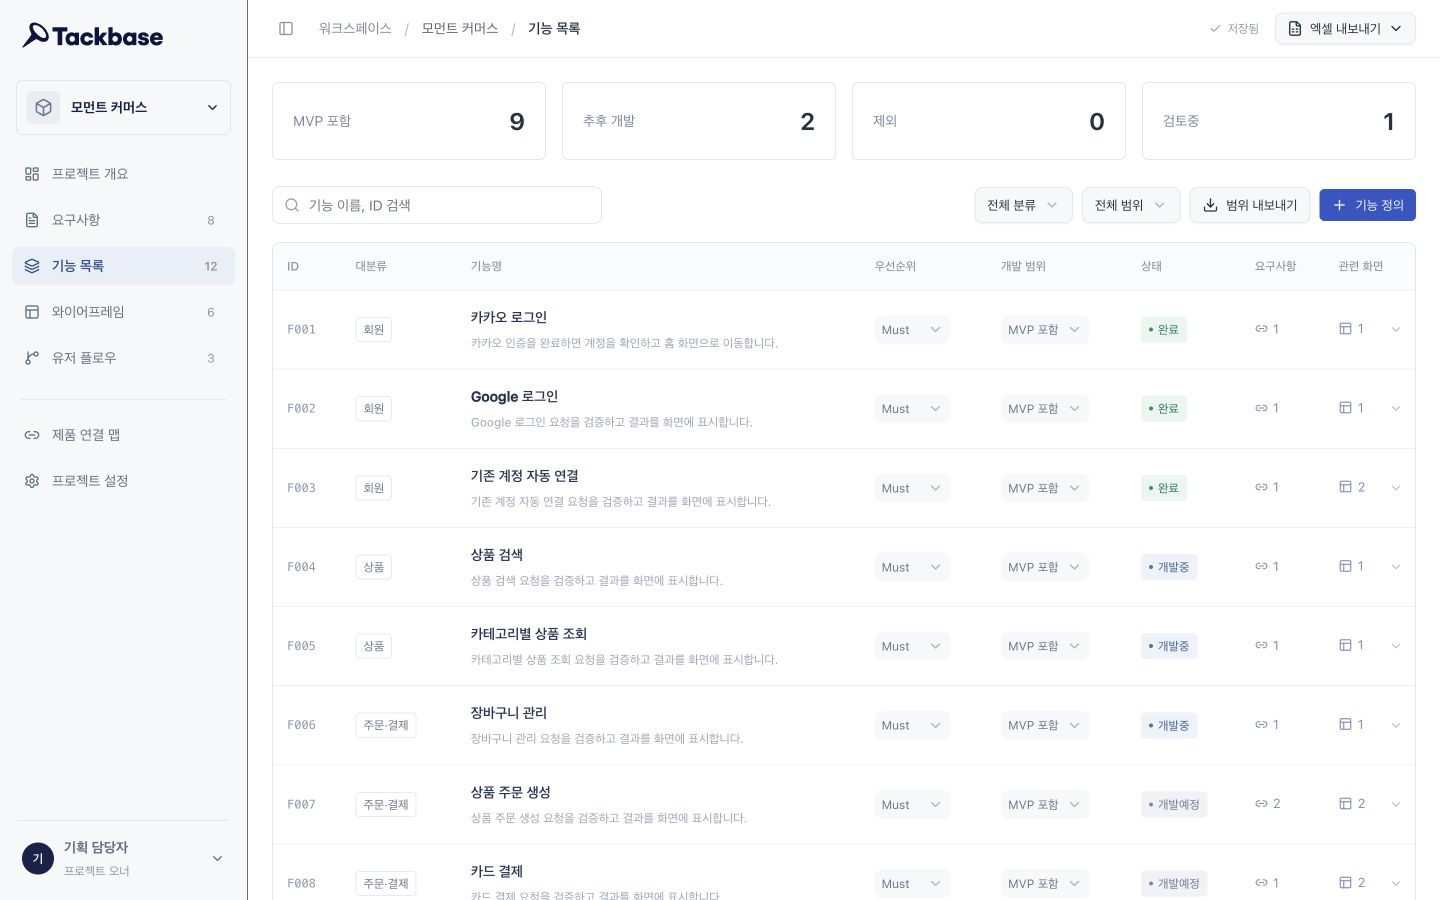The height and width of the screenshot is (900, 1440).
Task: Open priority dropdown for 카카오 로그인
Action: 912,330
